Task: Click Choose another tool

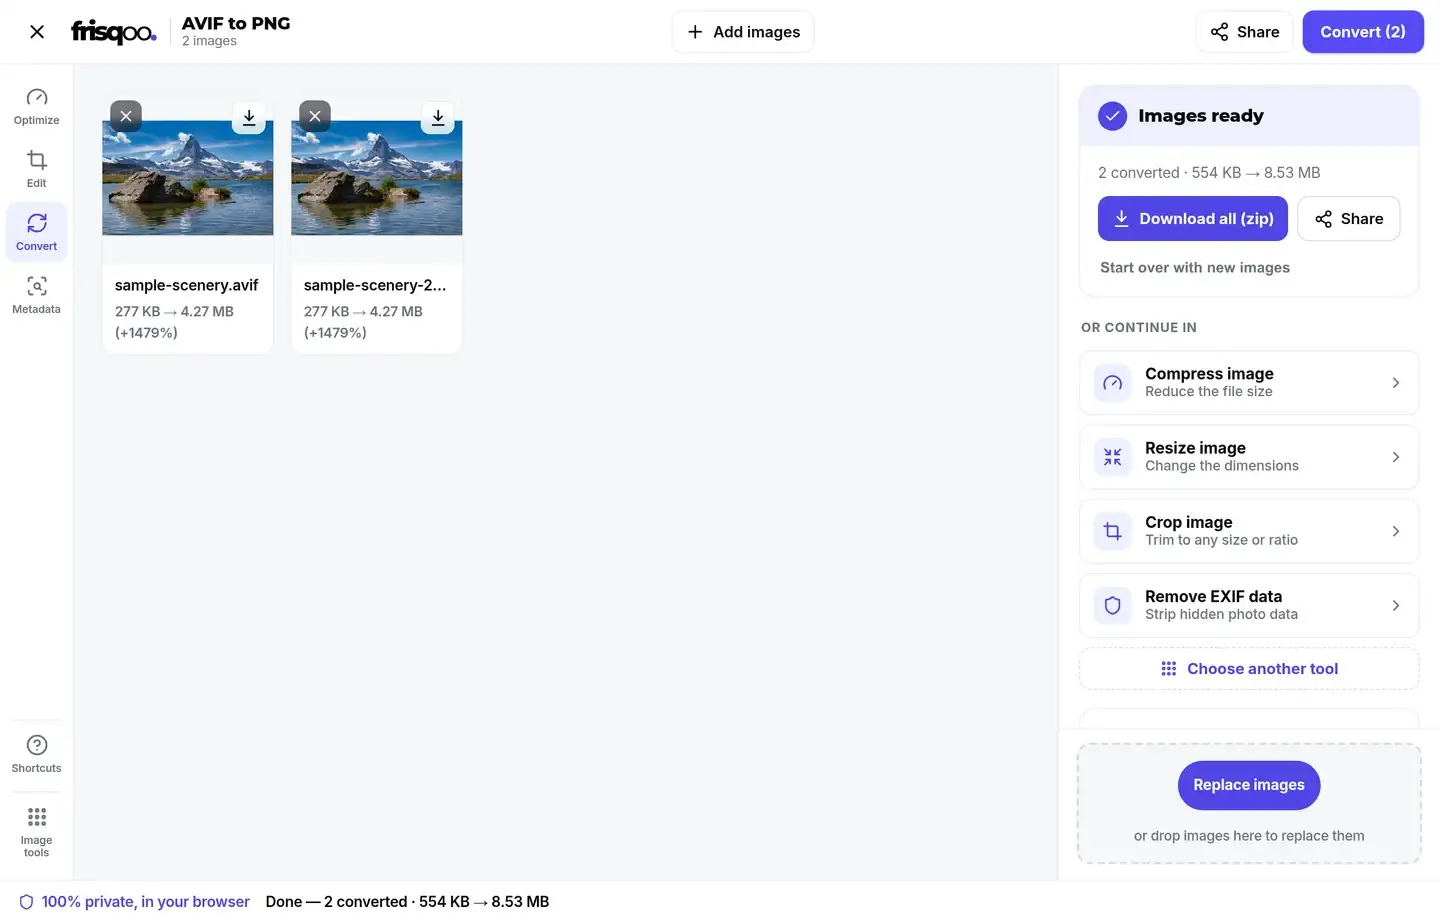Action: tap(1249, 669)
